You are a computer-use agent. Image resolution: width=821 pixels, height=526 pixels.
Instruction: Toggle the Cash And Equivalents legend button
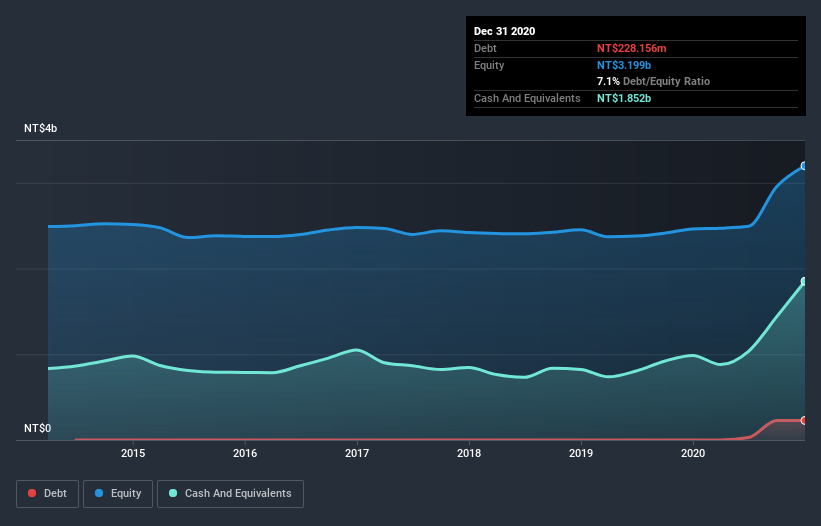click(230, 494)
